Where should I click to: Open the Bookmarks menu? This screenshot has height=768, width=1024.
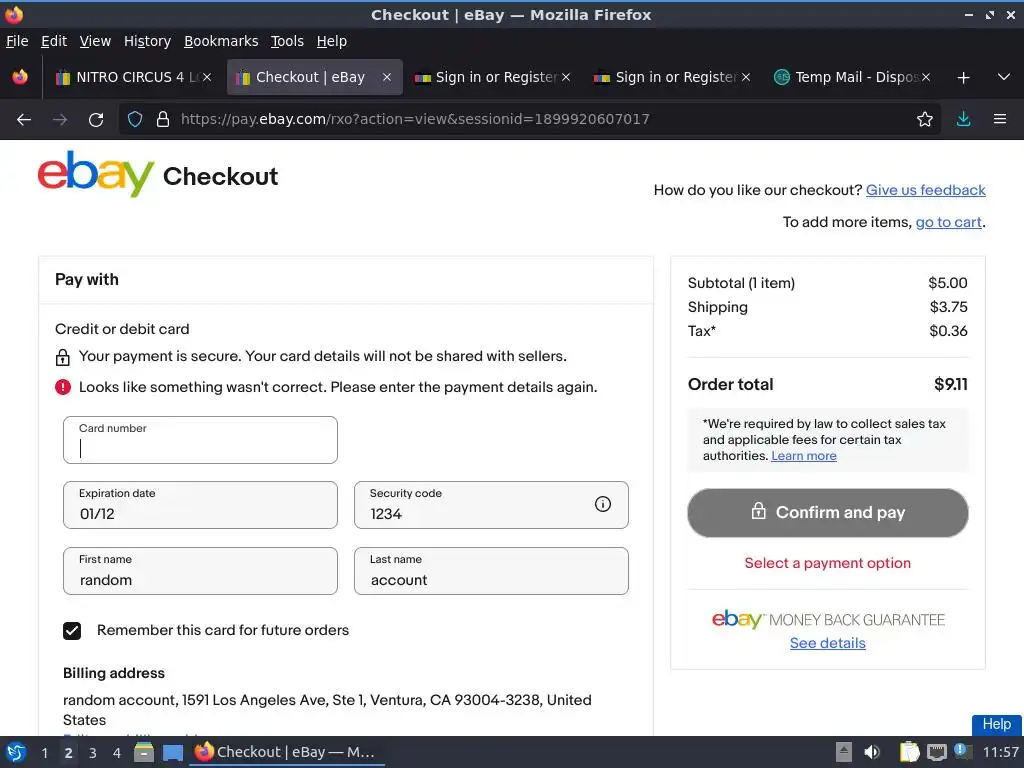pyautogui.click(x=221, y=41)
